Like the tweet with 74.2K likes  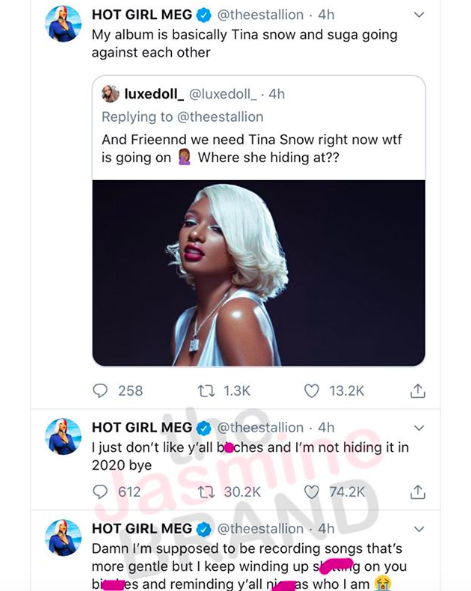click(312, 492)
